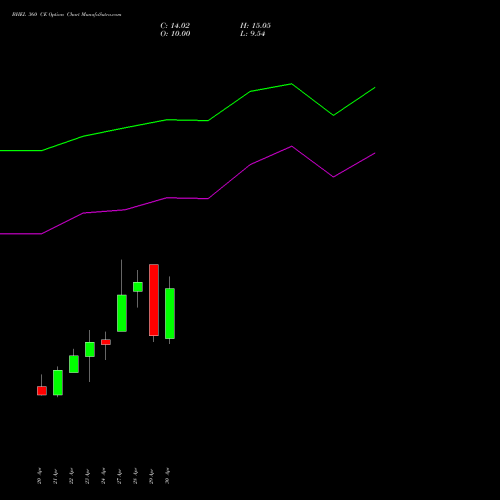500x500 pixels.
Task: Click the '21 Apr' date axis label
Action: 55,476
